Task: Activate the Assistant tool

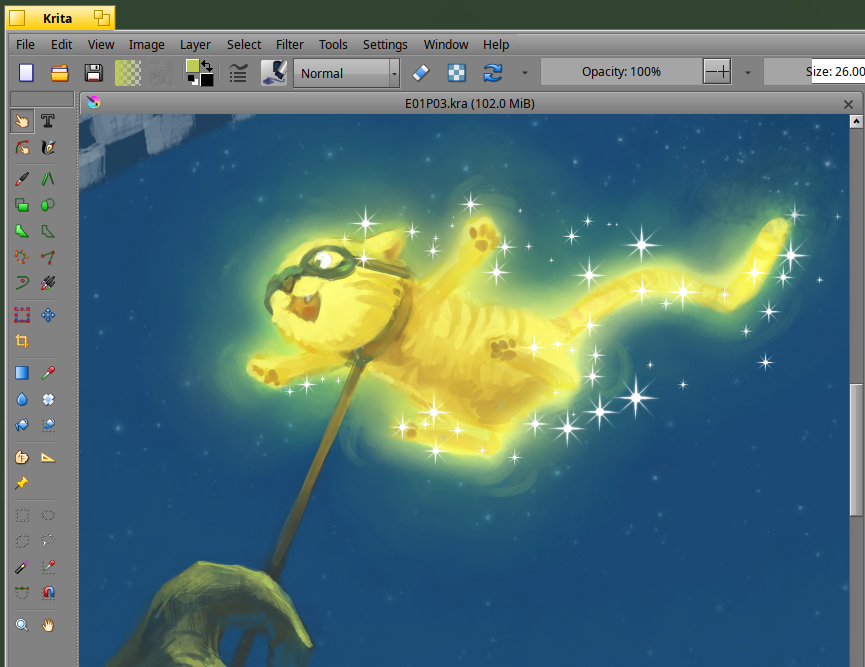Action: [22, 457]
